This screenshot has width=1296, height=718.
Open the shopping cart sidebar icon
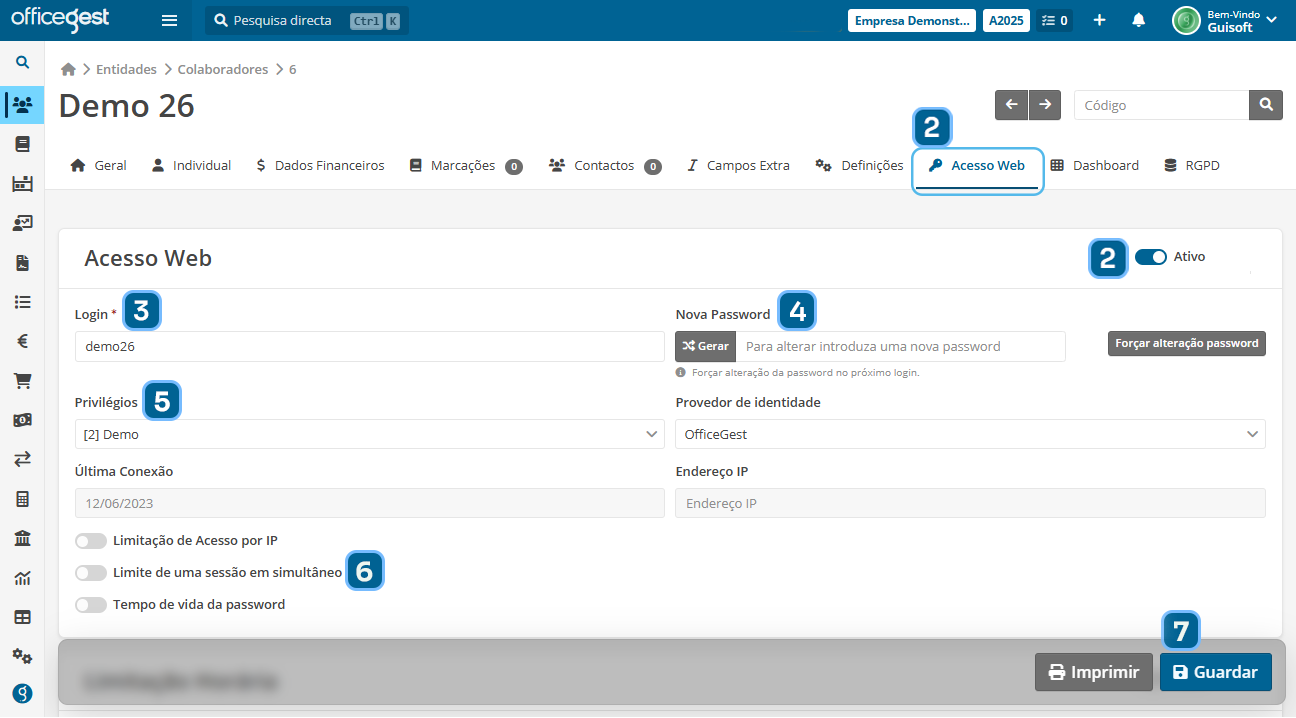[22, 380]
